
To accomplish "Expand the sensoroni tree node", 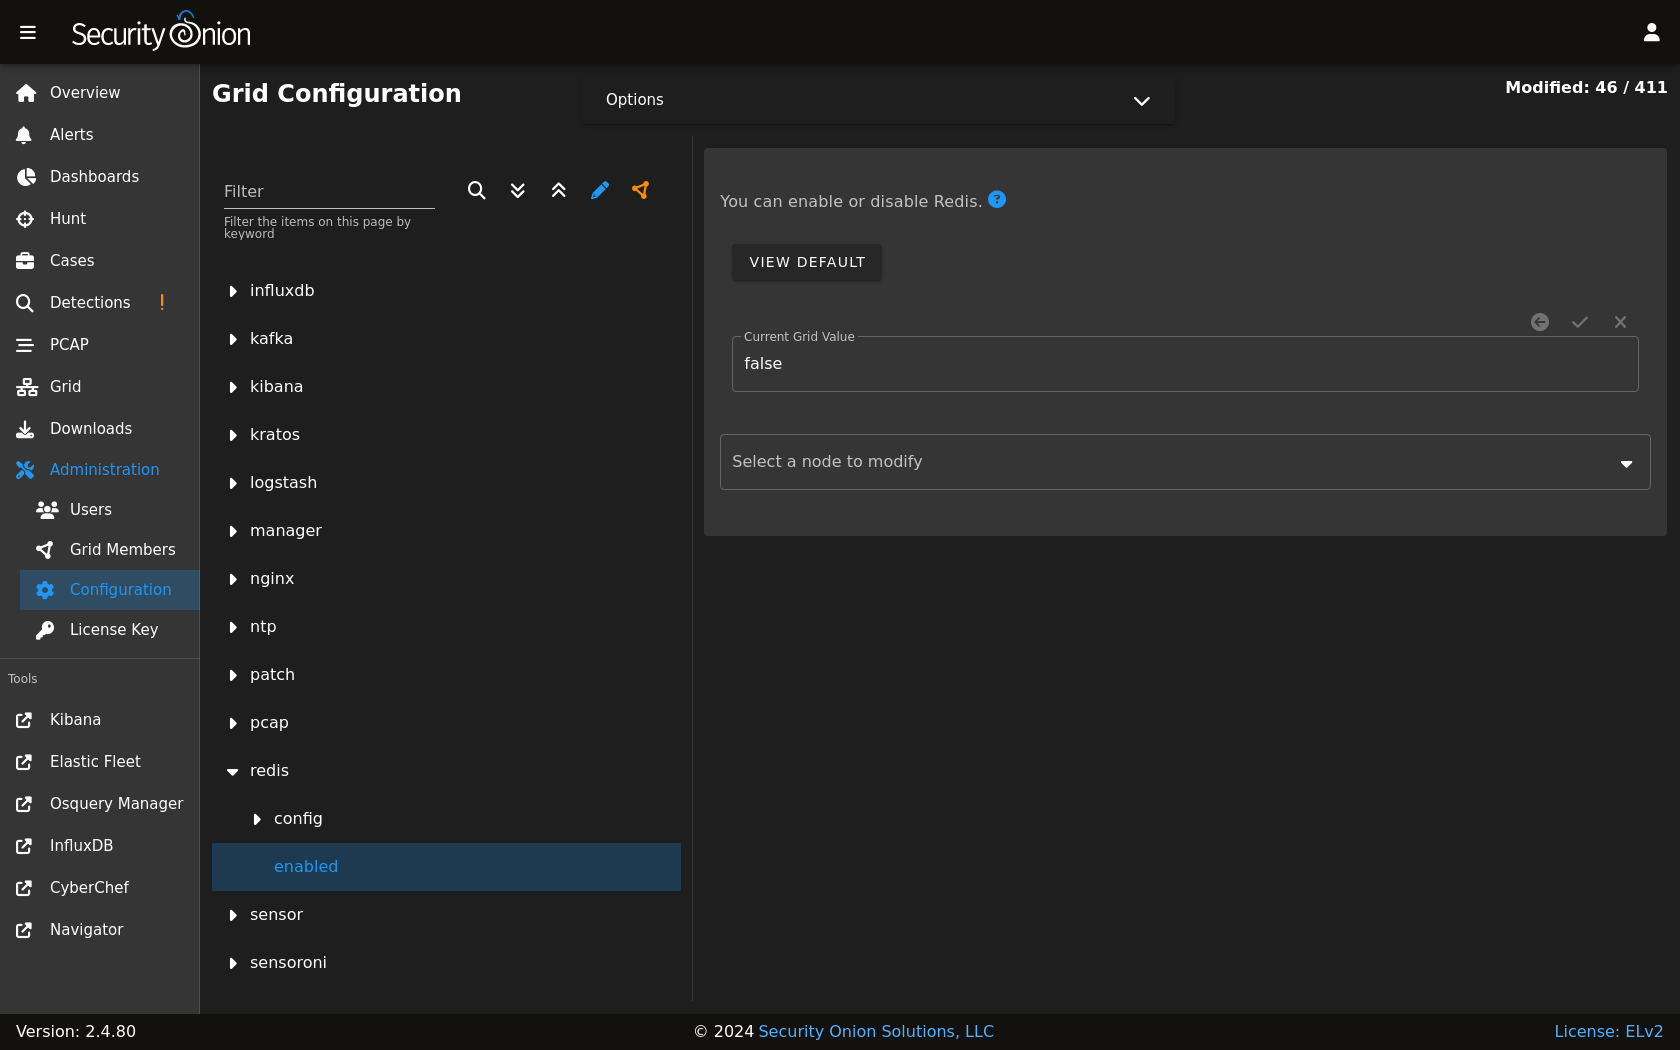I will point(233,963).
